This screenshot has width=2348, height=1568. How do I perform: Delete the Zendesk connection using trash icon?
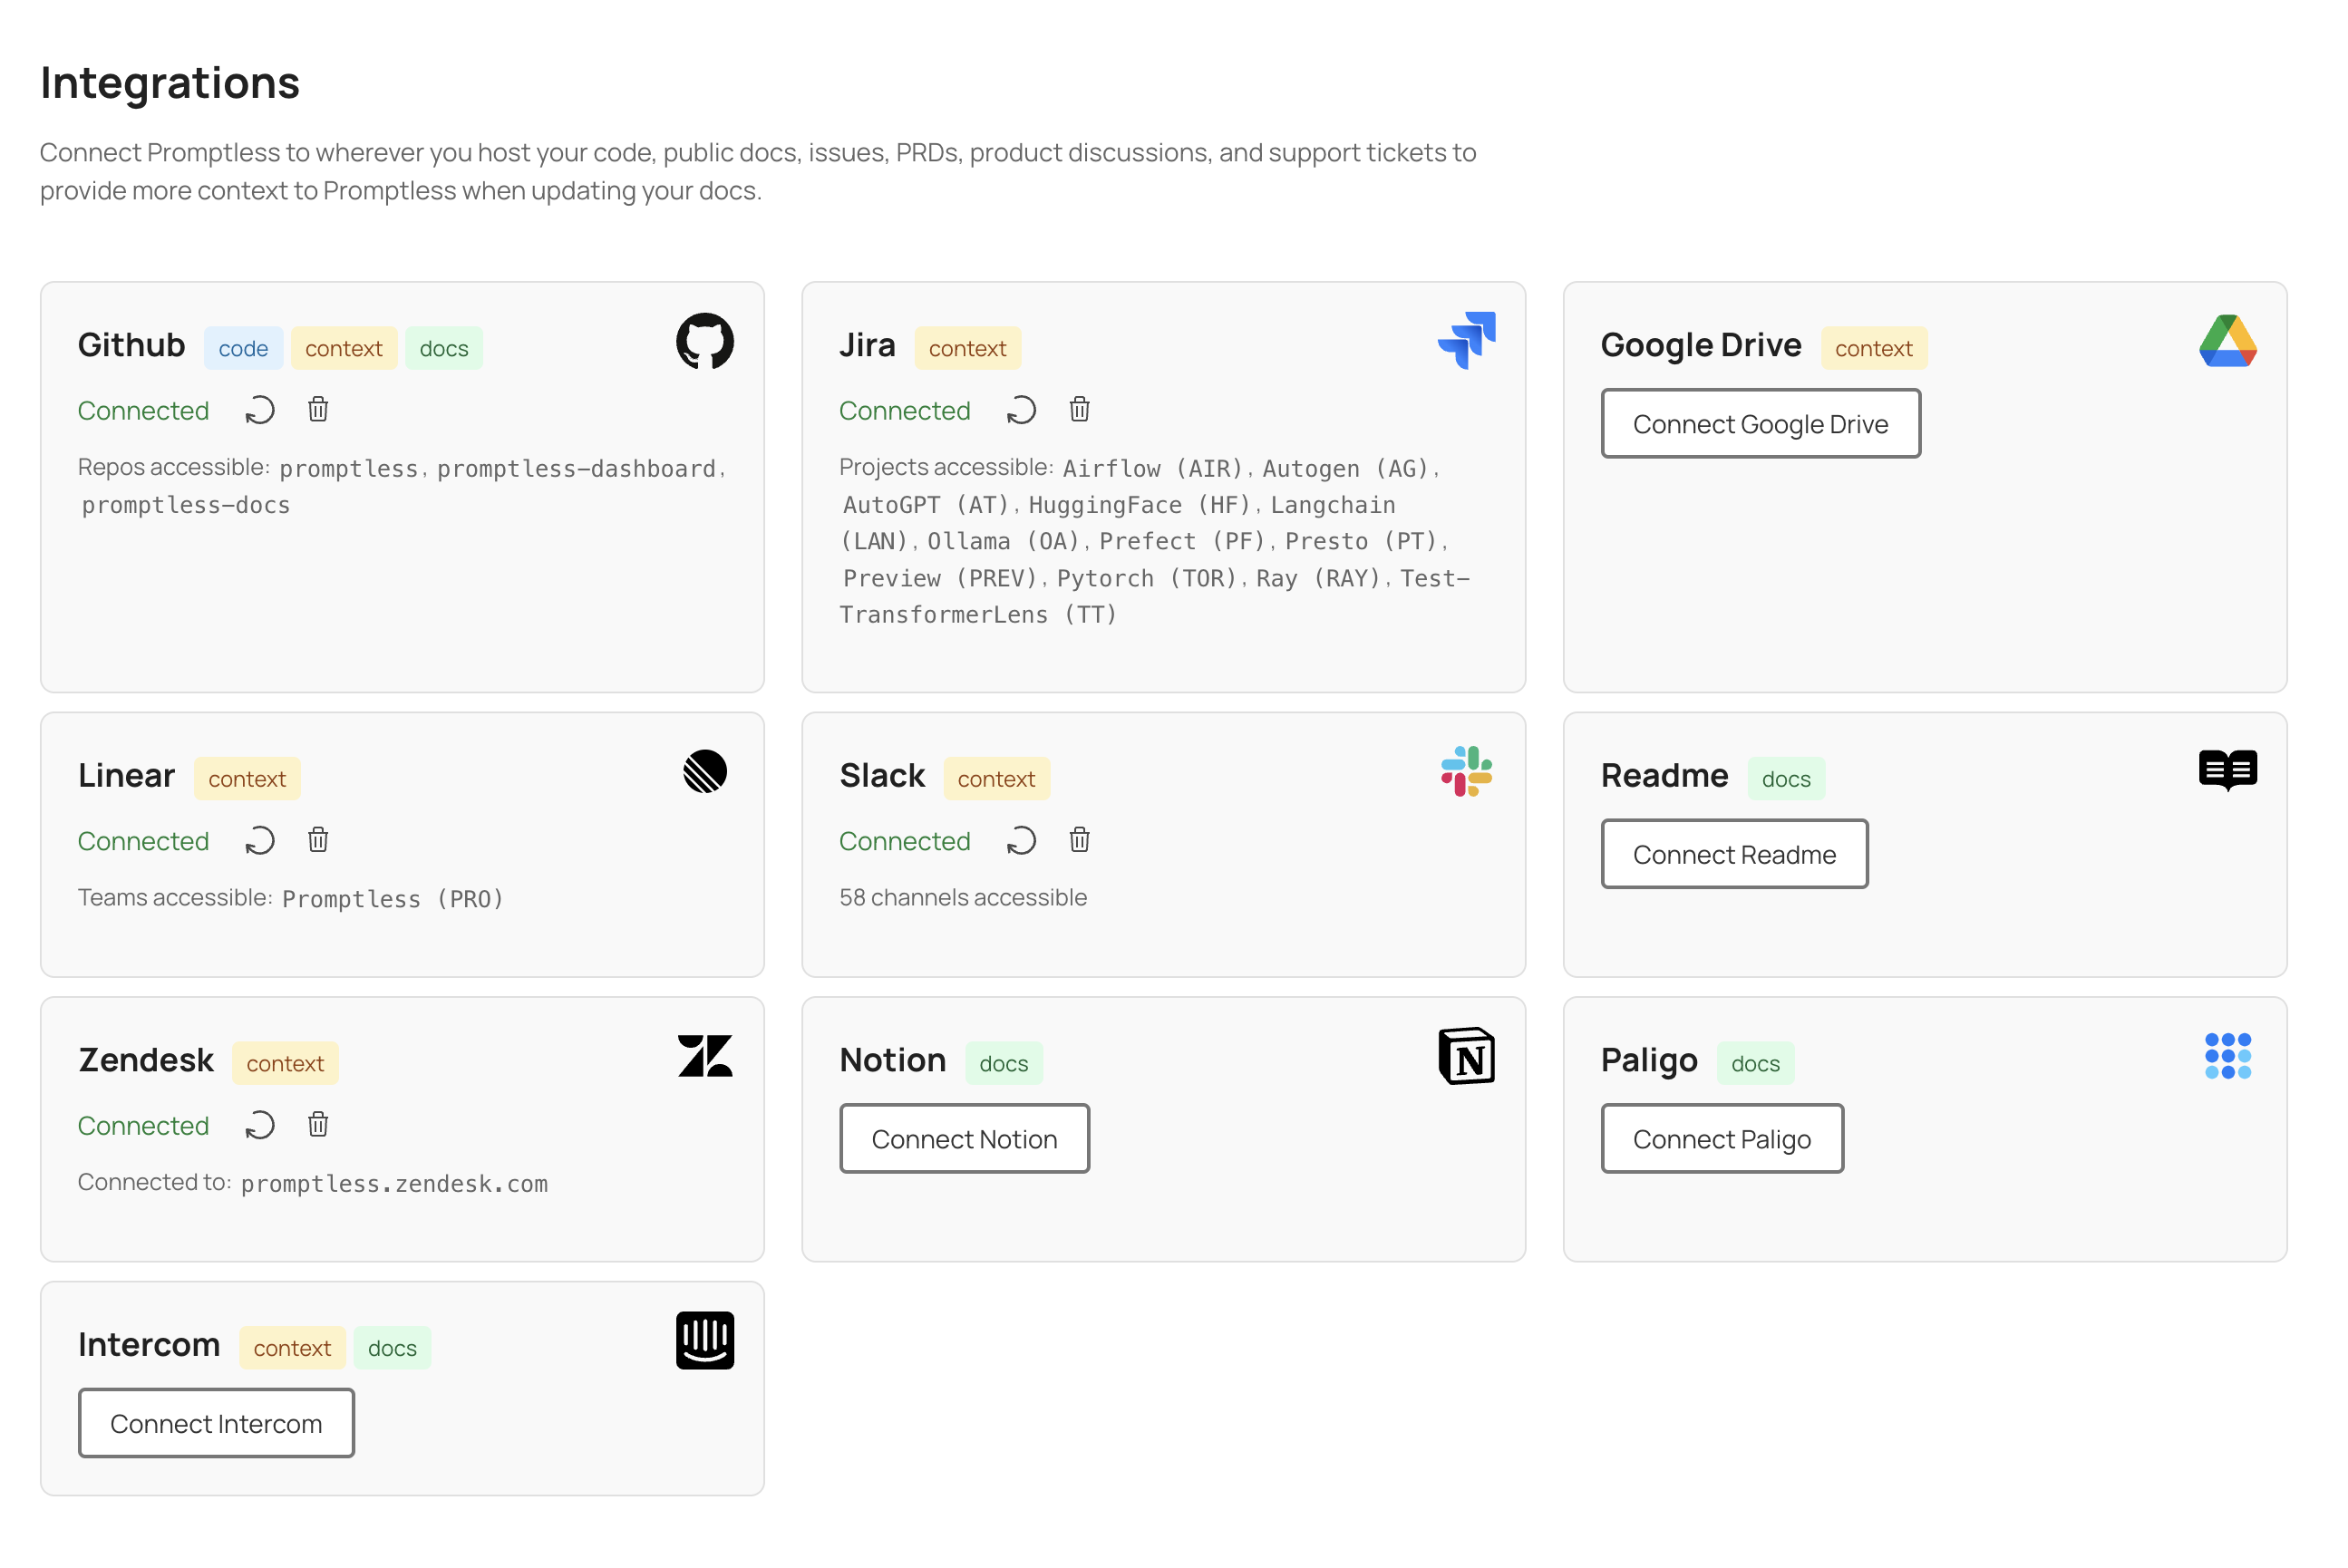tap(318, 1125)
